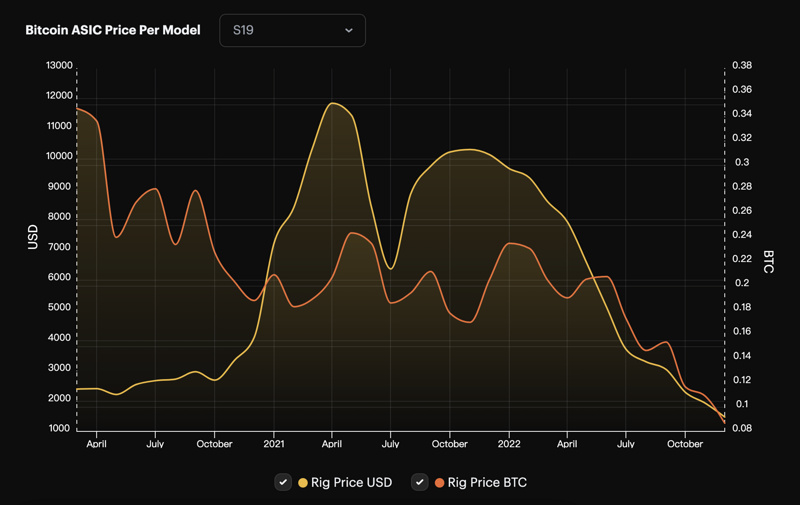Click the 13000 tick on the USD axis
The image size is (800, 505).
59,66
